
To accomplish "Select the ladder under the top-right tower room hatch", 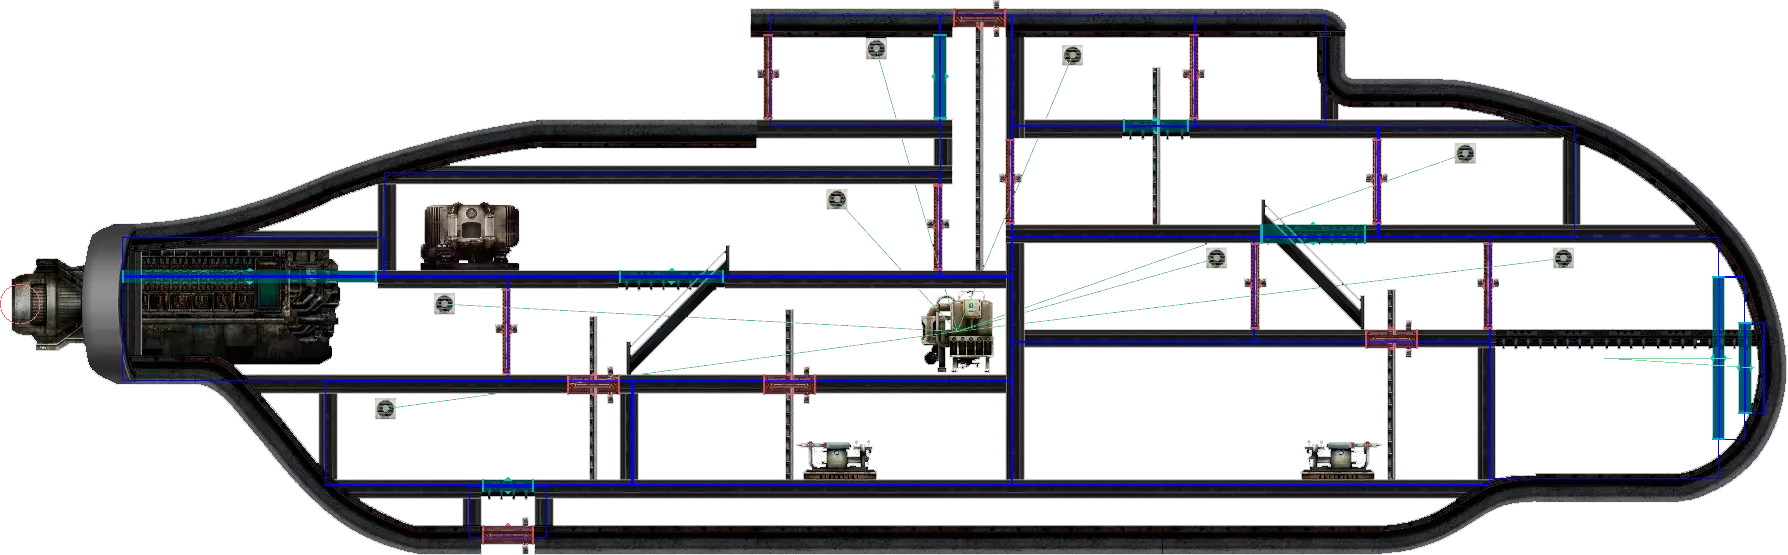I will [1156, 146].
